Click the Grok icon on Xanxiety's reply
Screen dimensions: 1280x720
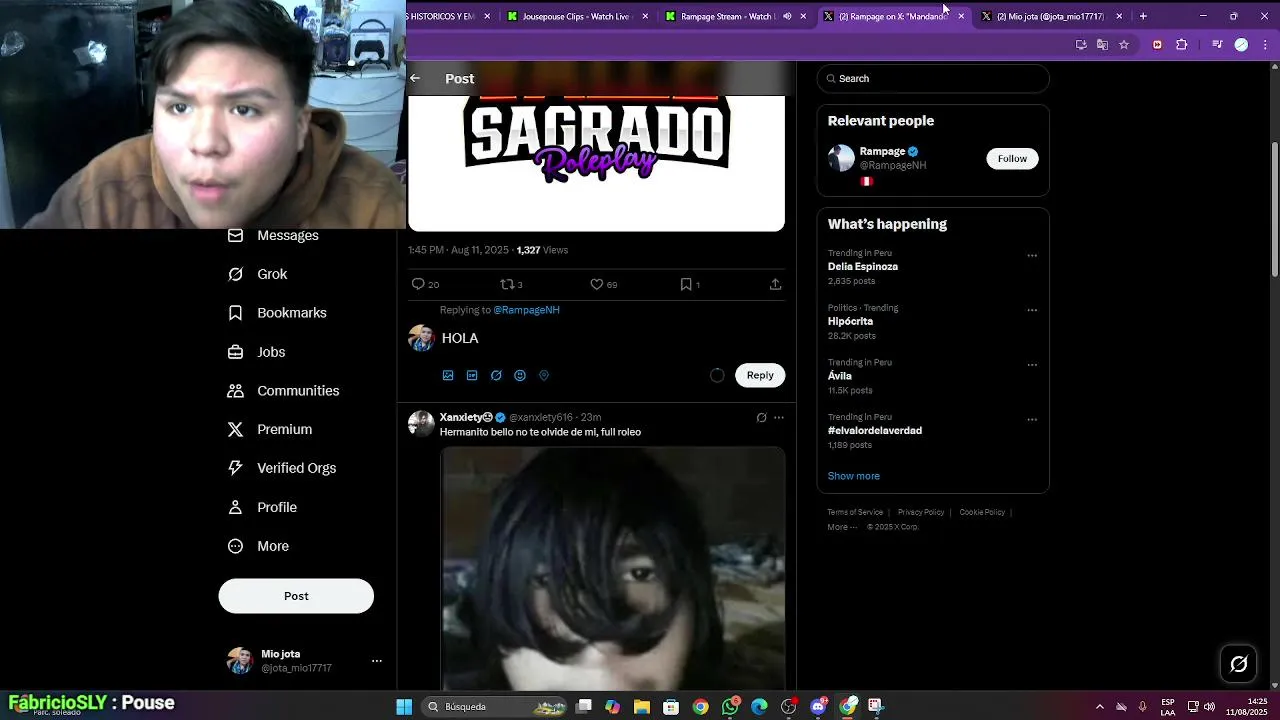(x=761, y=417)
